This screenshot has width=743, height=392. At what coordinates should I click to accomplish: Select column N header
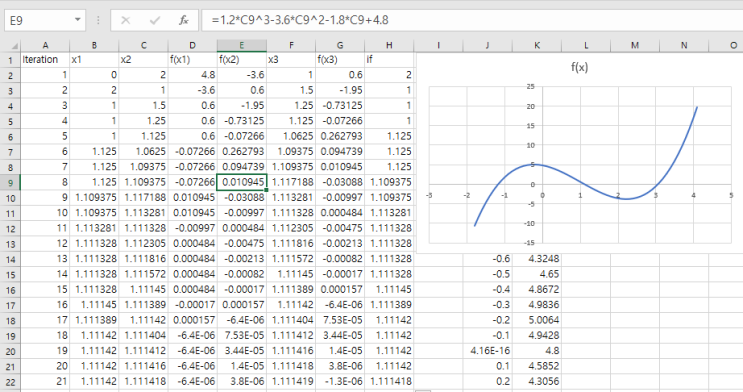tap(684, 46)
